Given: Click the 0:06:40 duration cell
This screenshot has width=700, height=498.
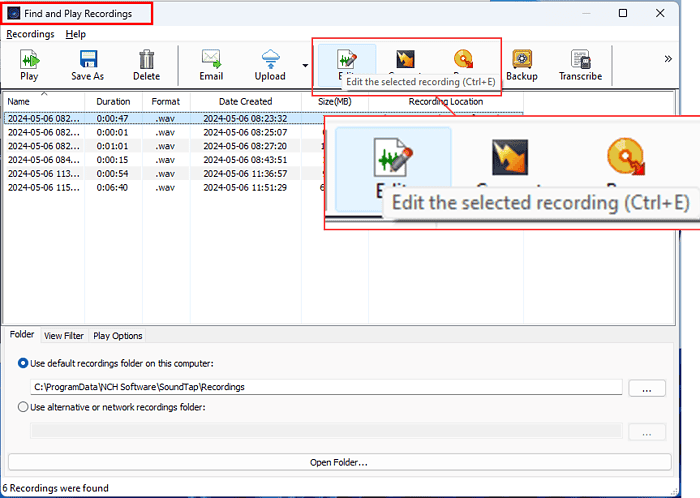Looking at the screenshot, I should (112, 187).
